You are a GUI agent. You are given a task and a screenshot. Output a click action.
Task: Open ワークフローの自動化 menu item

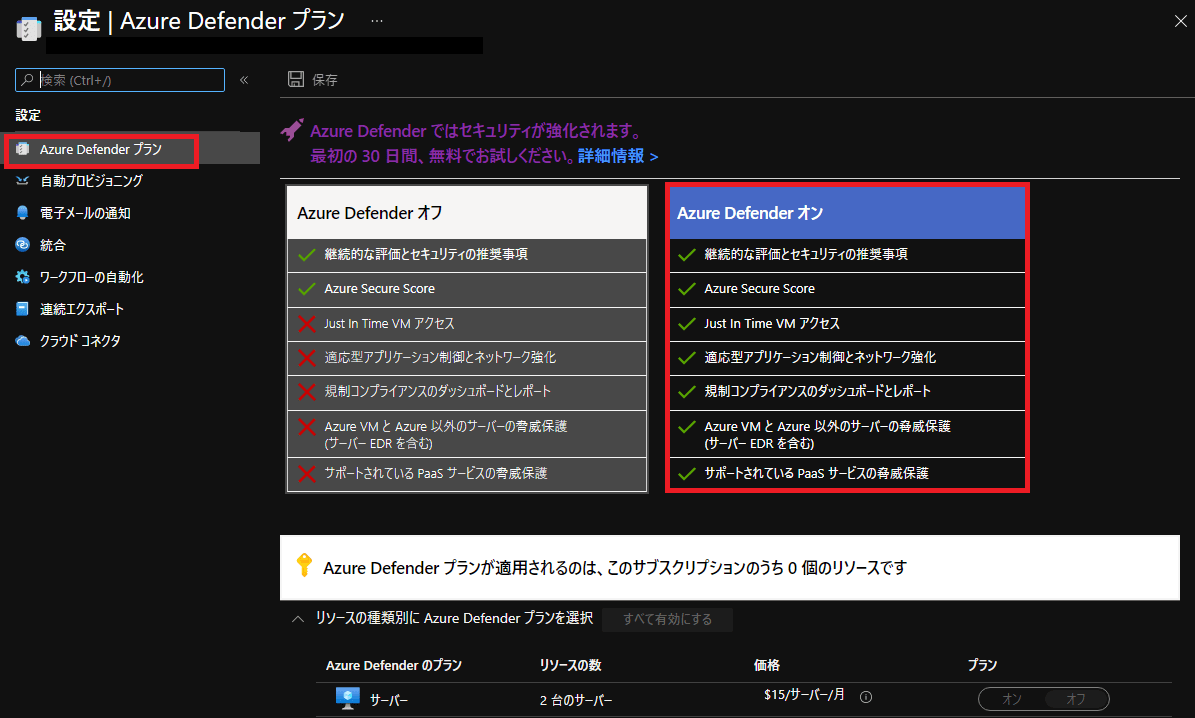pos(91,277)
